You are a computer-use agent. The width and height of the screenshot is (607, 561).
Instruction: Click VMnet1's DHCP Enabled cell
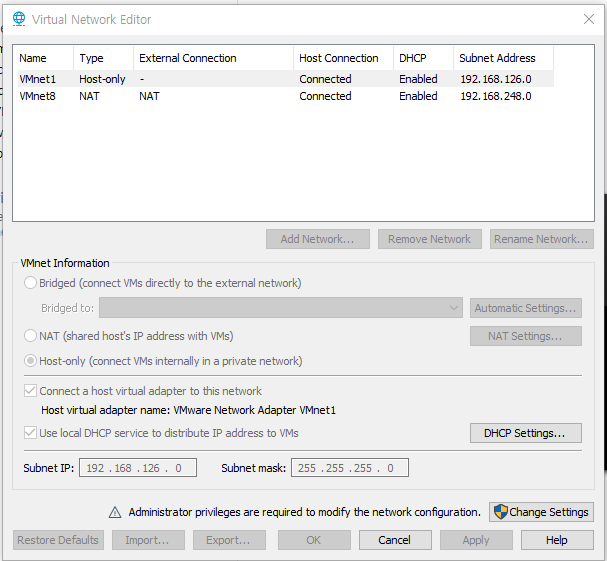(418, 79)
